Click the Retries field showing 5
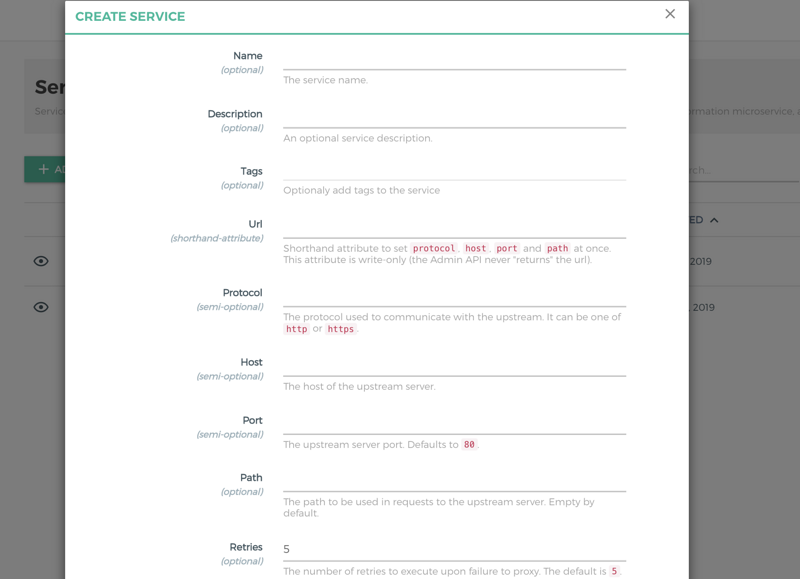The width and height of the screenshot is (800, 579). click(454, 549)
